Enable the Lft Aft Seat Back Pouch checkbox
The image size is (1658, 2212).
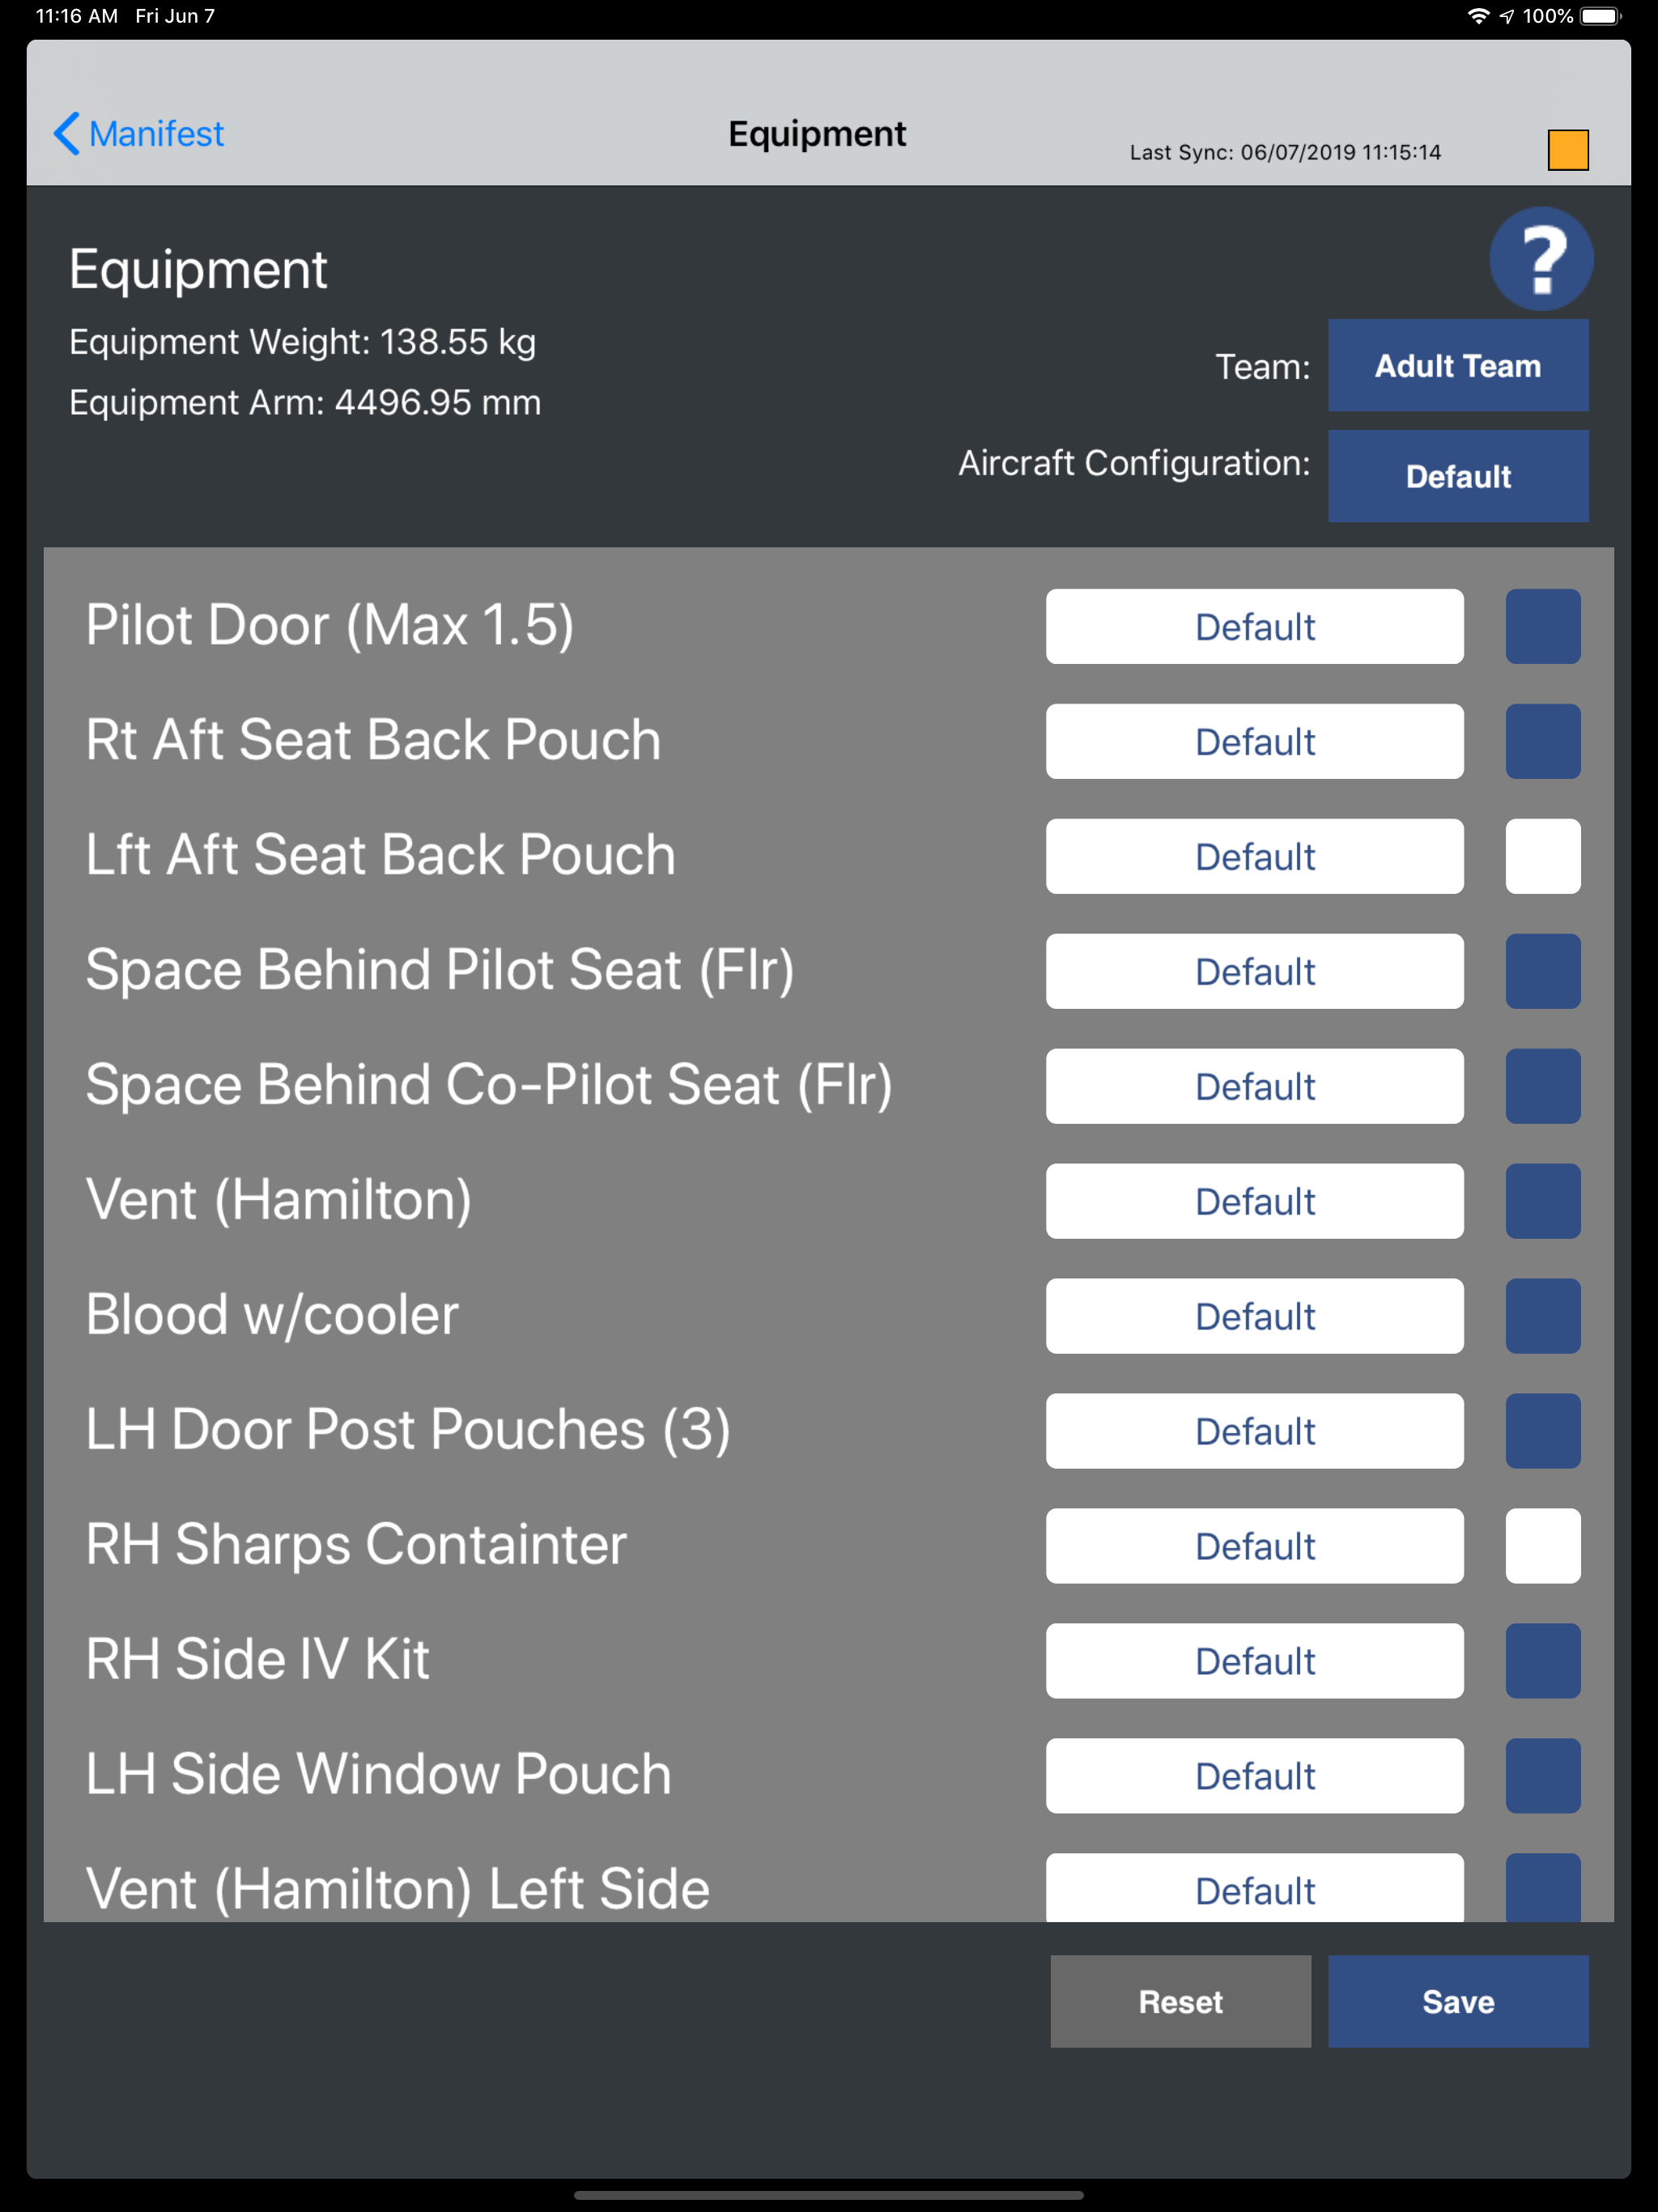point(1542,856)
